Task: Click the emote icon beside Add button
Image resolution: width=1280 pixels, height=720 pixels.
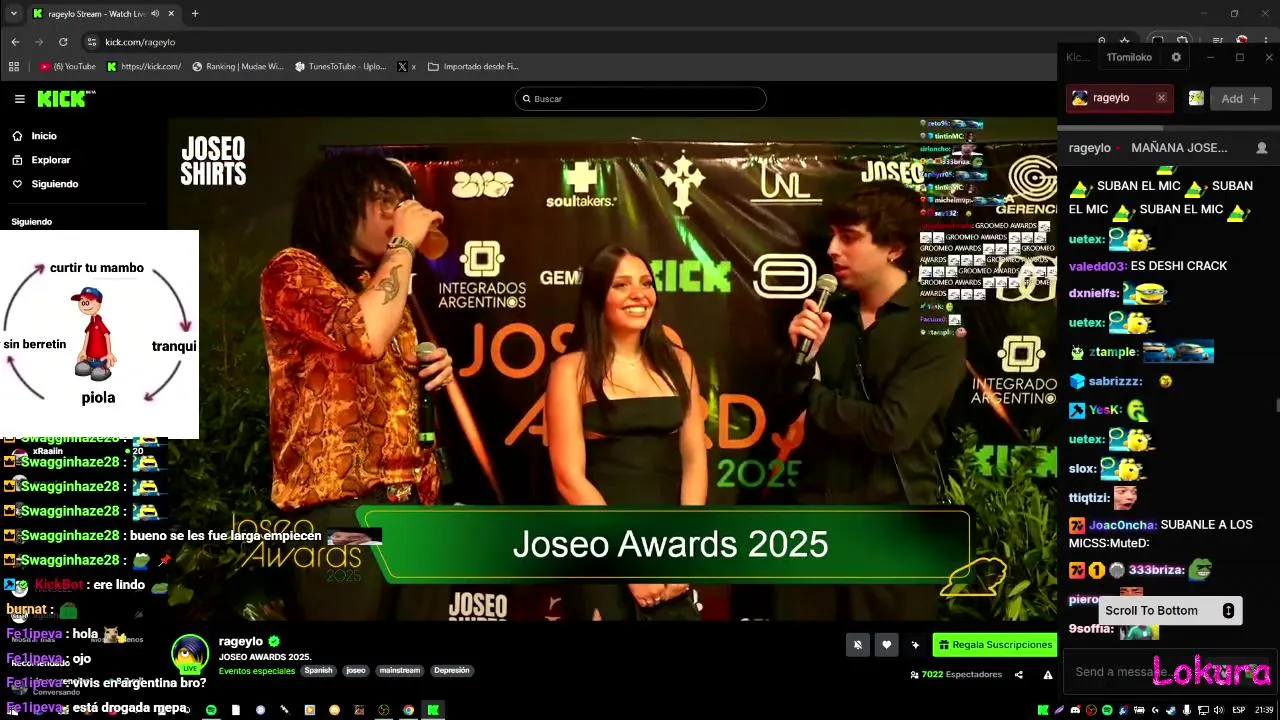Action: [1195, 98]
